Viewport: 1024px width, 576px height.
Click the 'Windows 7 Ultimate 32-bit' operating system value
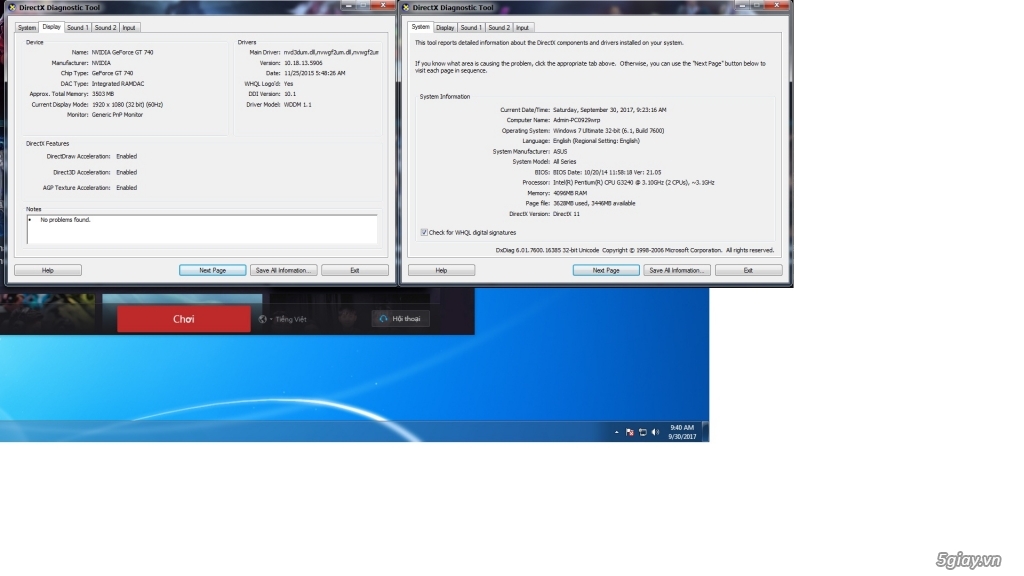609,131
